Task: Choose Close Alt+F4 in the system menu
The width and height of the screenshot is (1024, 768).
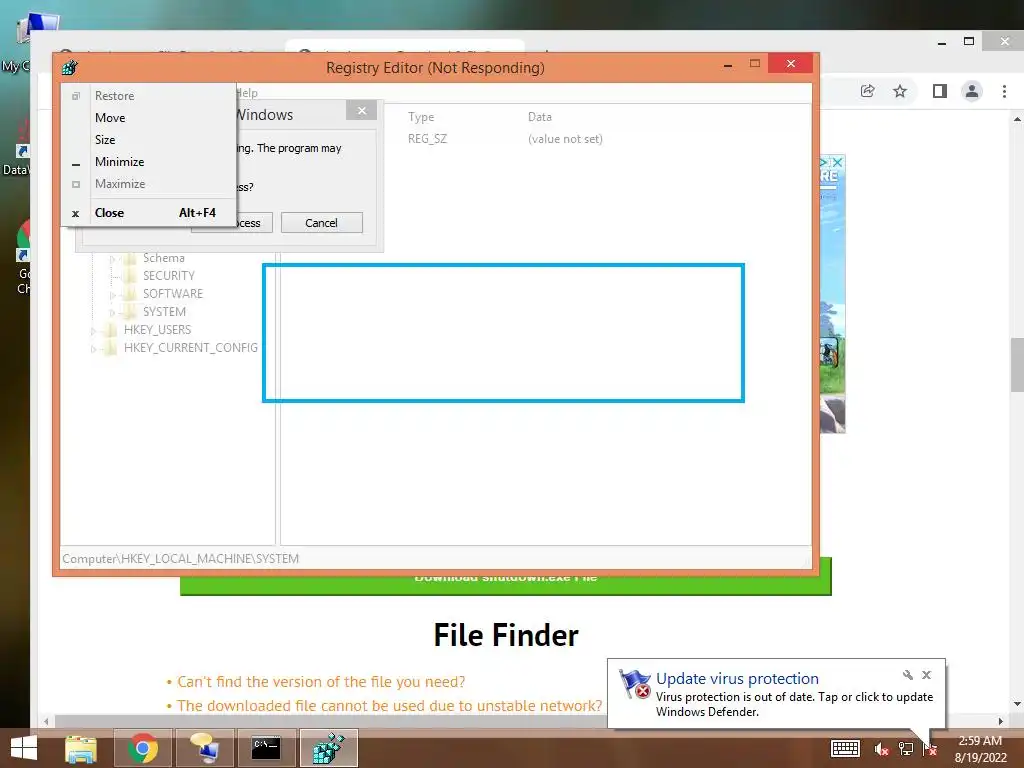Action: click(x=149, y=213)
